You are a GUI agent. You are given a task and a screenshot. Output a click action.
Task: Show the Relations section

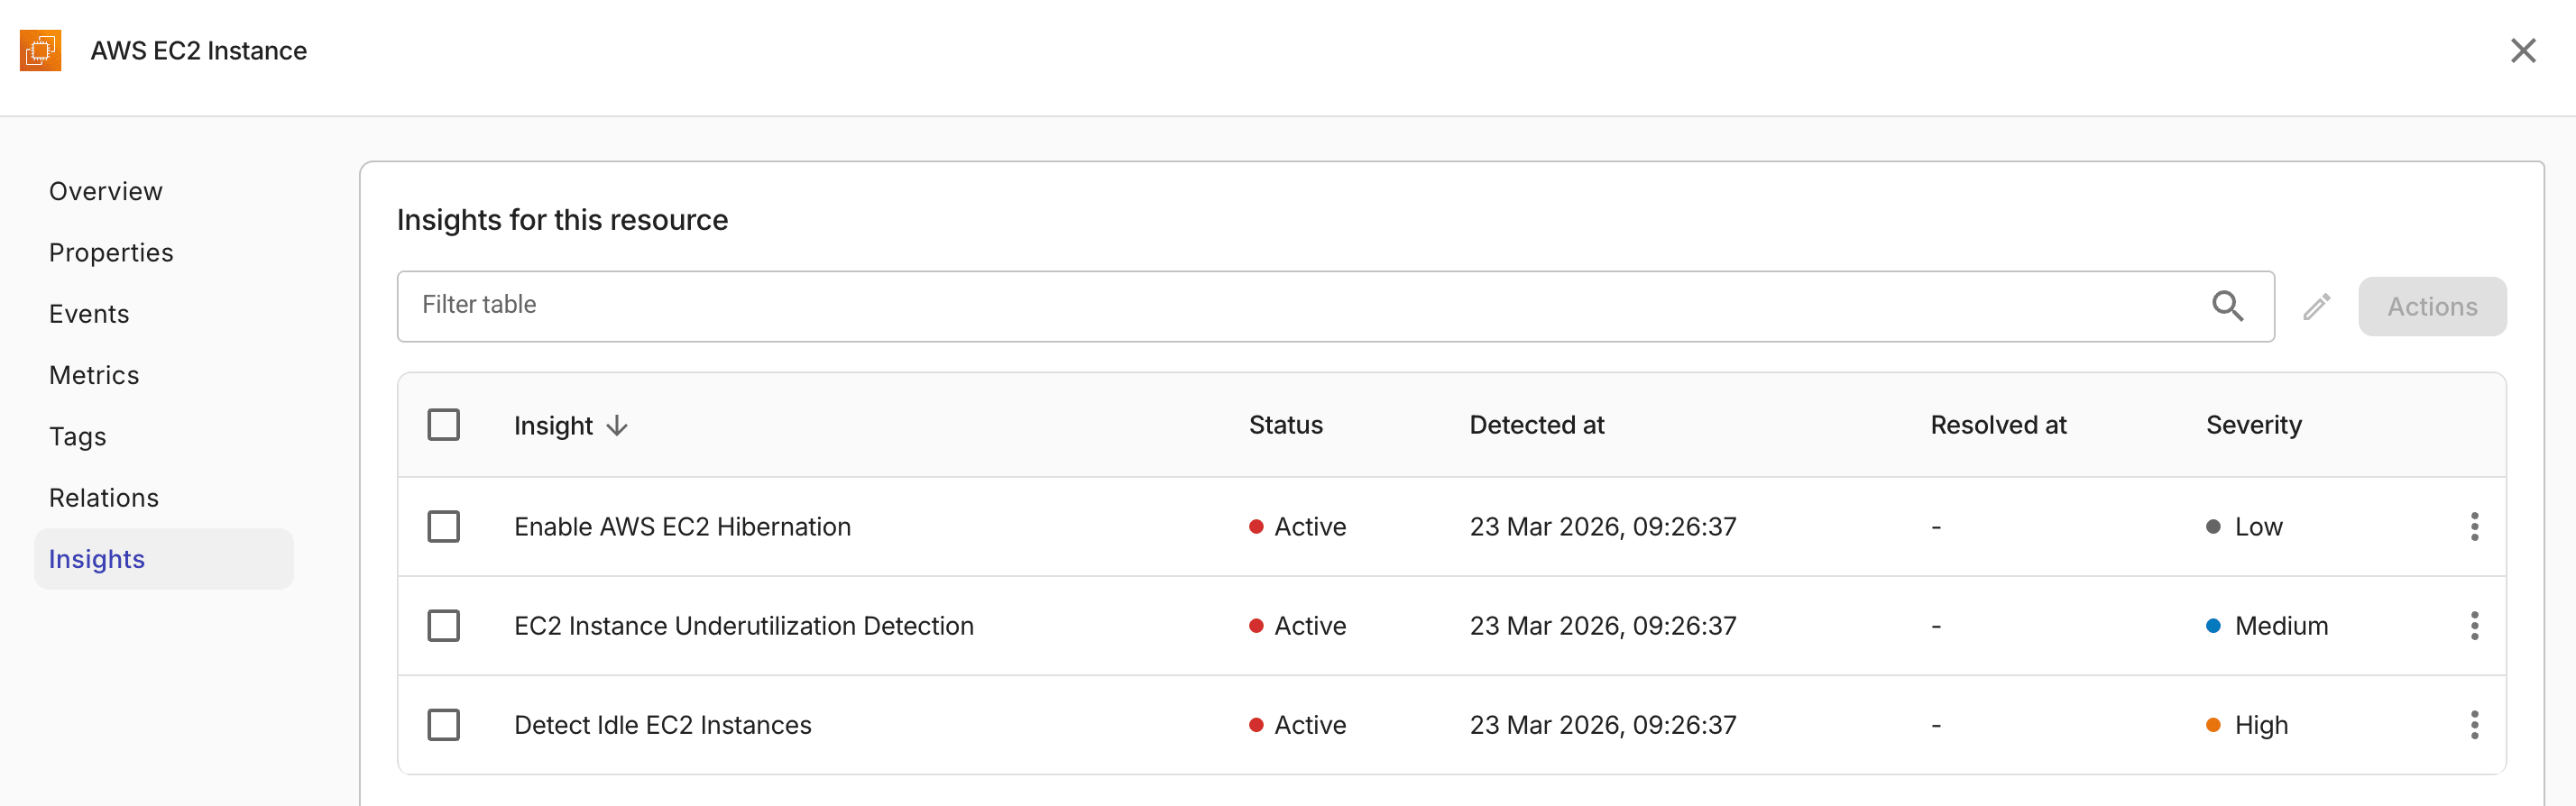point(104,498)
